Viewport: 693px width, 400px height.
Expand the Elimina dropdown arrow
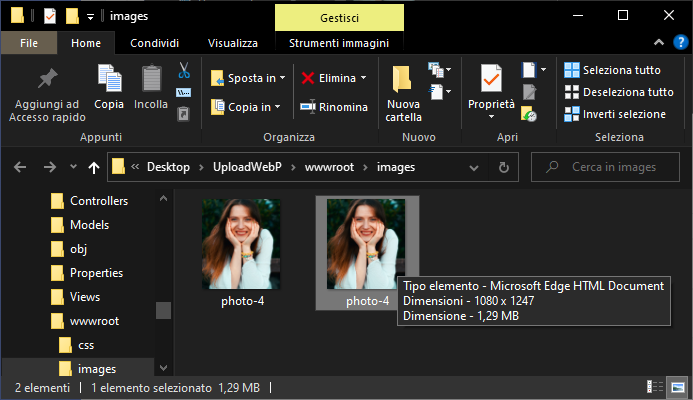pyautogui.click(x=363, y=78)
